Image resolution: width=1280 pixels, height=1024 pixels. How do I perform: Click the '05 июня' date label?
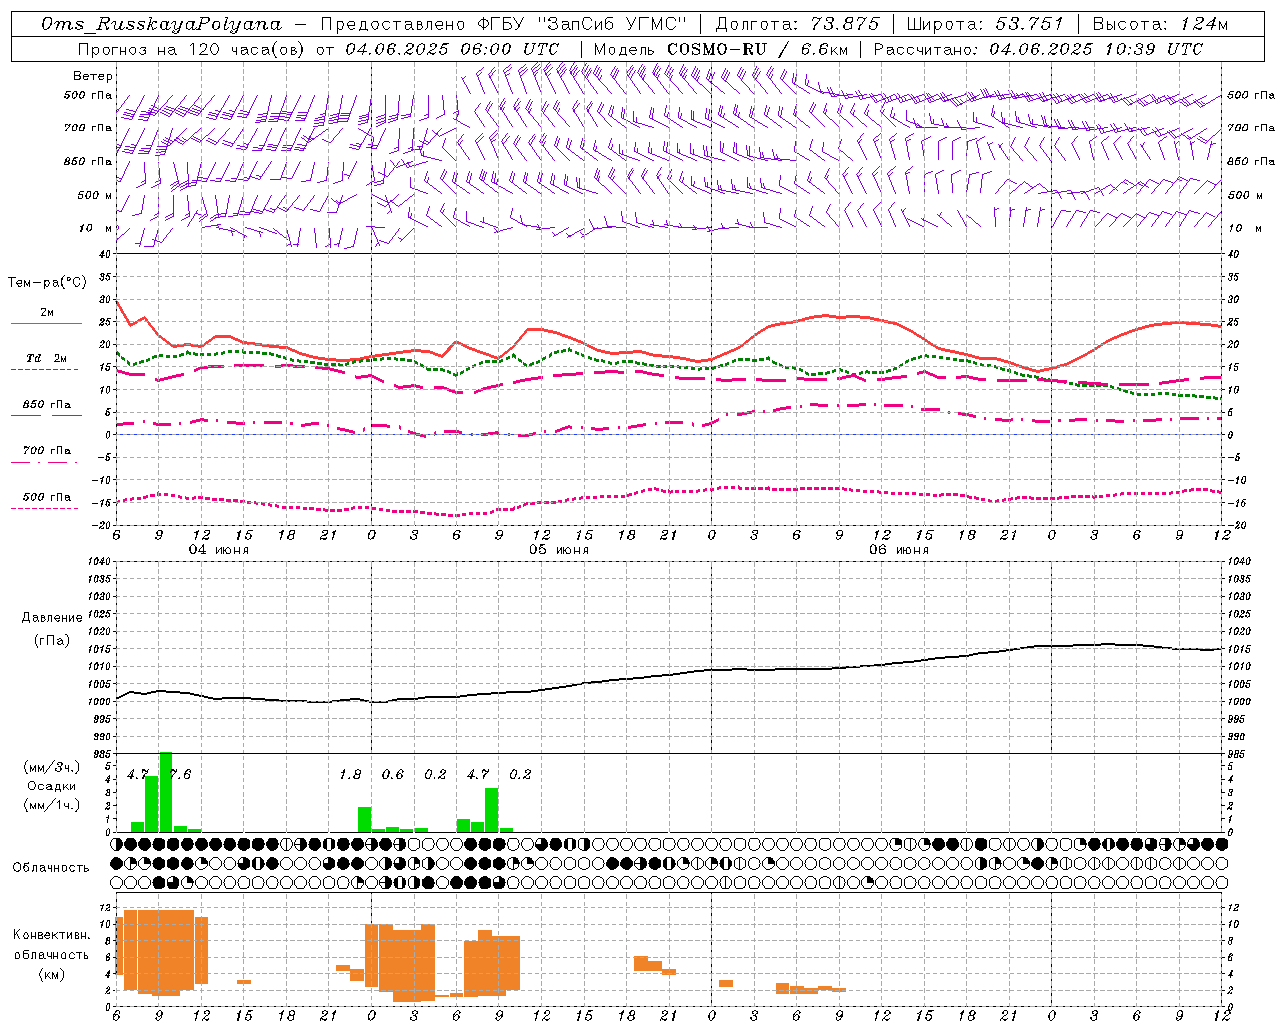[x=559, y=550]
